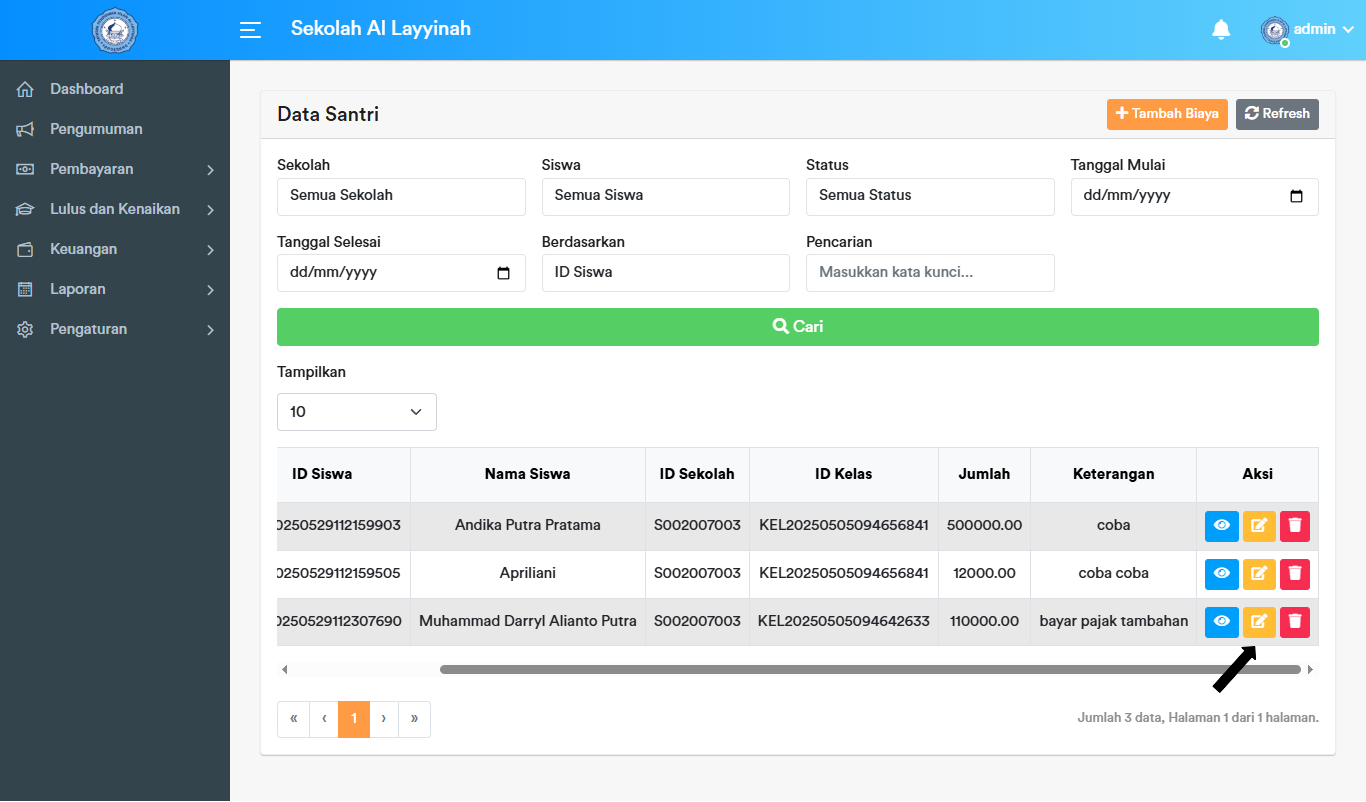Open the Tampilkan rows-per-page dropdown
This screenshot has width=1366, height=802.
tap(357, 412)
